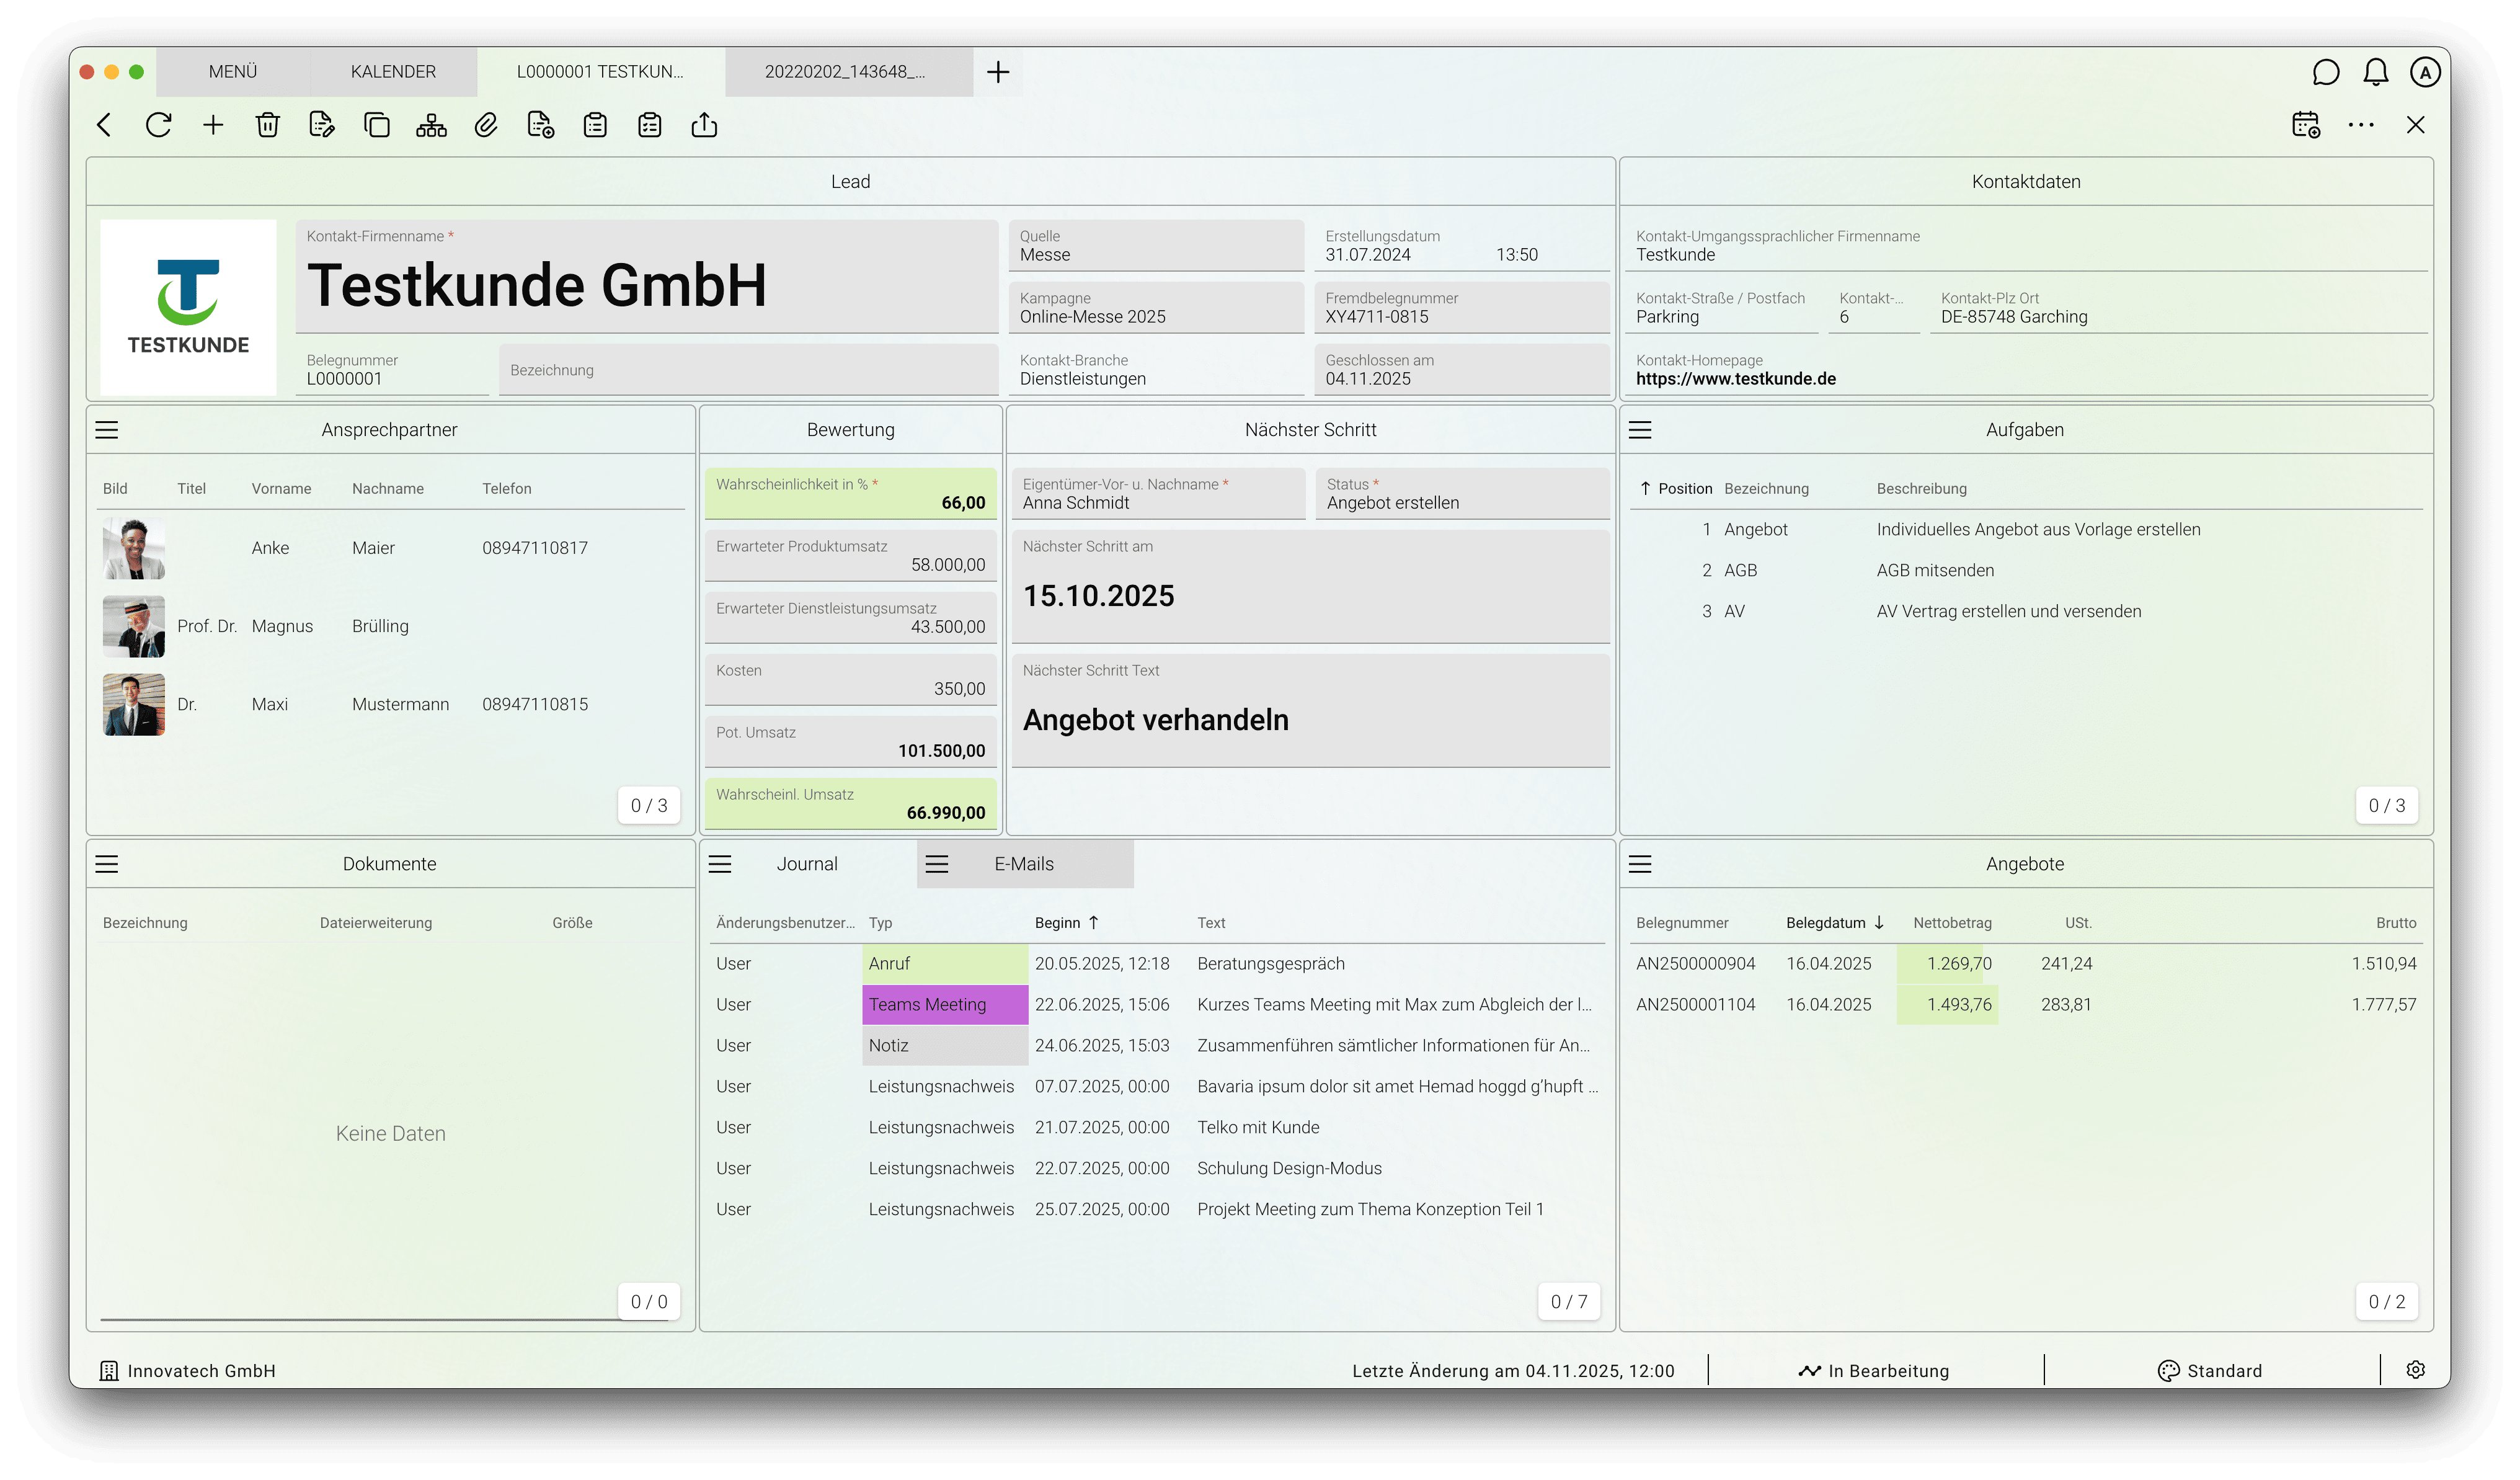Viewport: 2520px width, 1480px height.
Task: Click the paperclip attachment icon
Action: click(486, 125)
